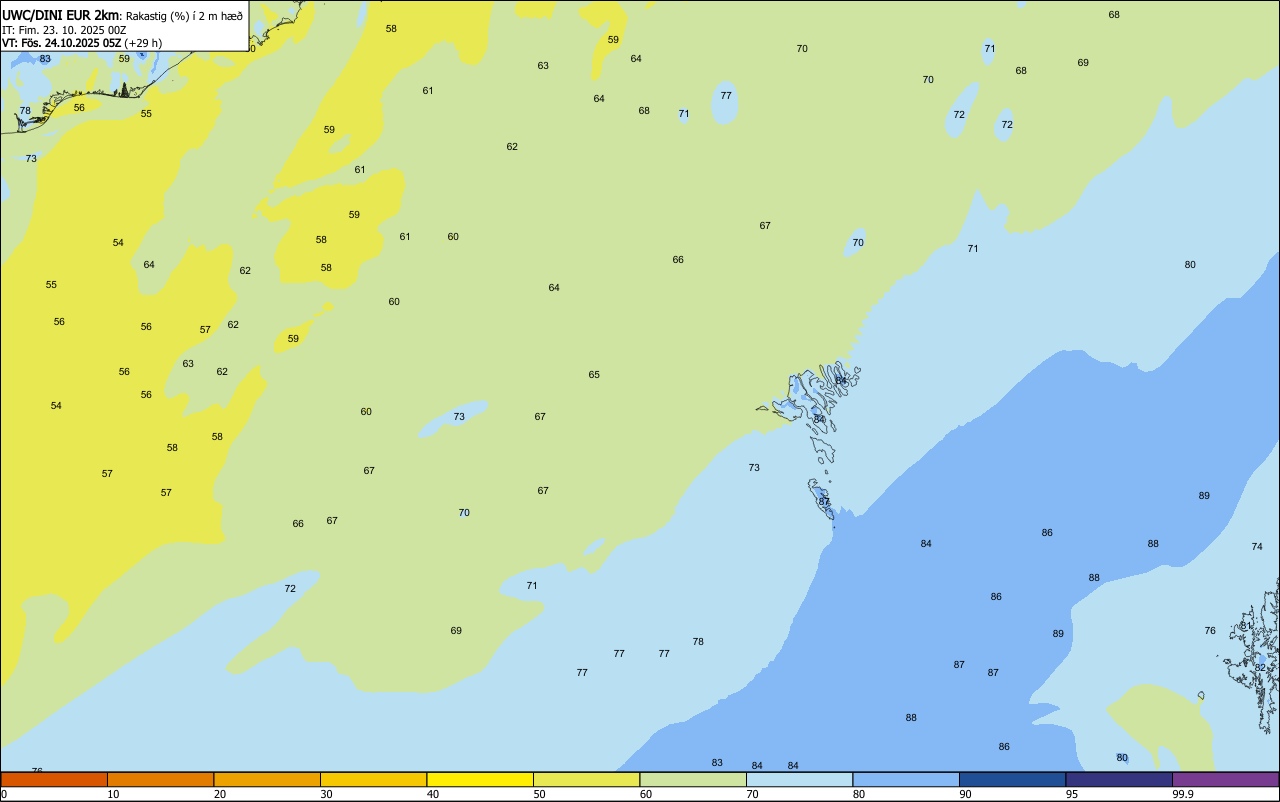
Task: Click the 'VT: Fös. 24.10.2025 05Z' valid time
Action: pyautogui.click(x=62, y=43)
